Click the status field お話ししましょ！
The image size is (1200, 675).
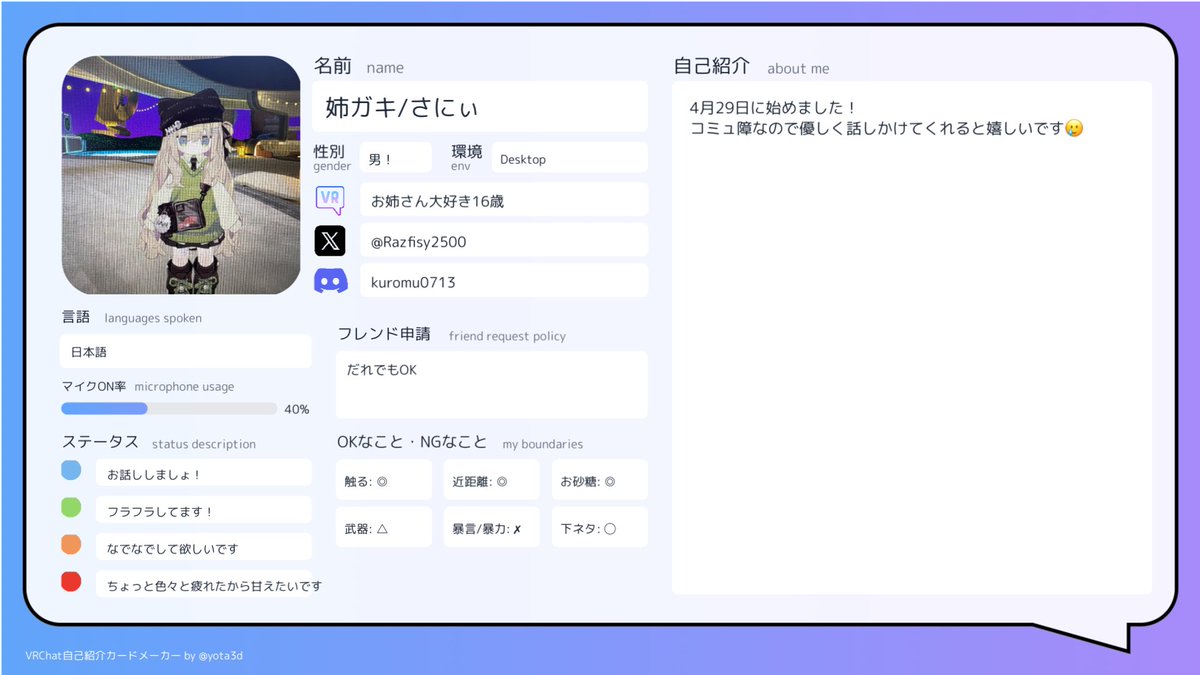[x=204, y=473]
